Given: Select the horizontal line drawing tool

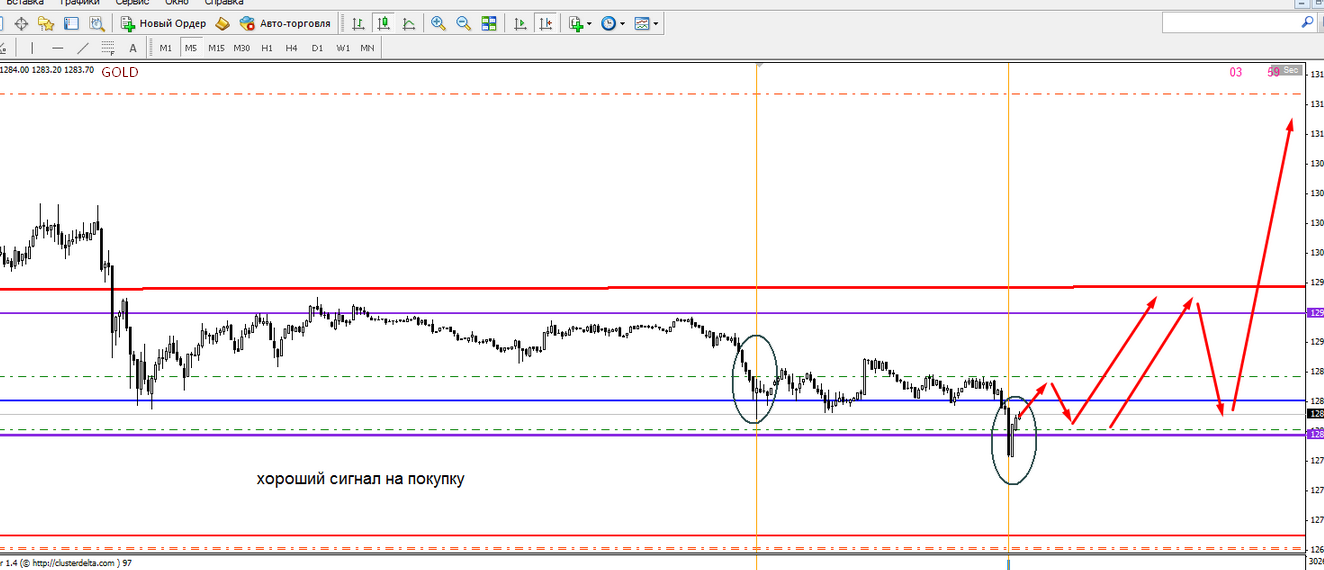Looking at the screenshot, I should (x=57, y=47).
